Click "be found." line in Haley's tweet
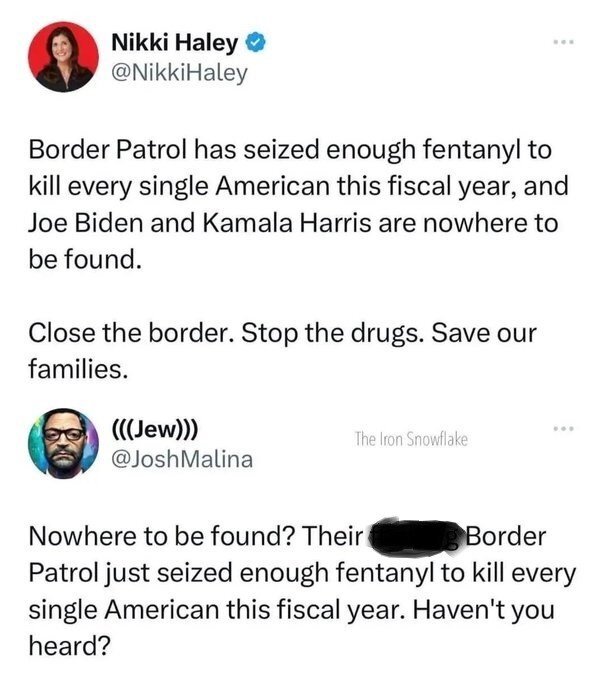 click(x=85, y=260)
